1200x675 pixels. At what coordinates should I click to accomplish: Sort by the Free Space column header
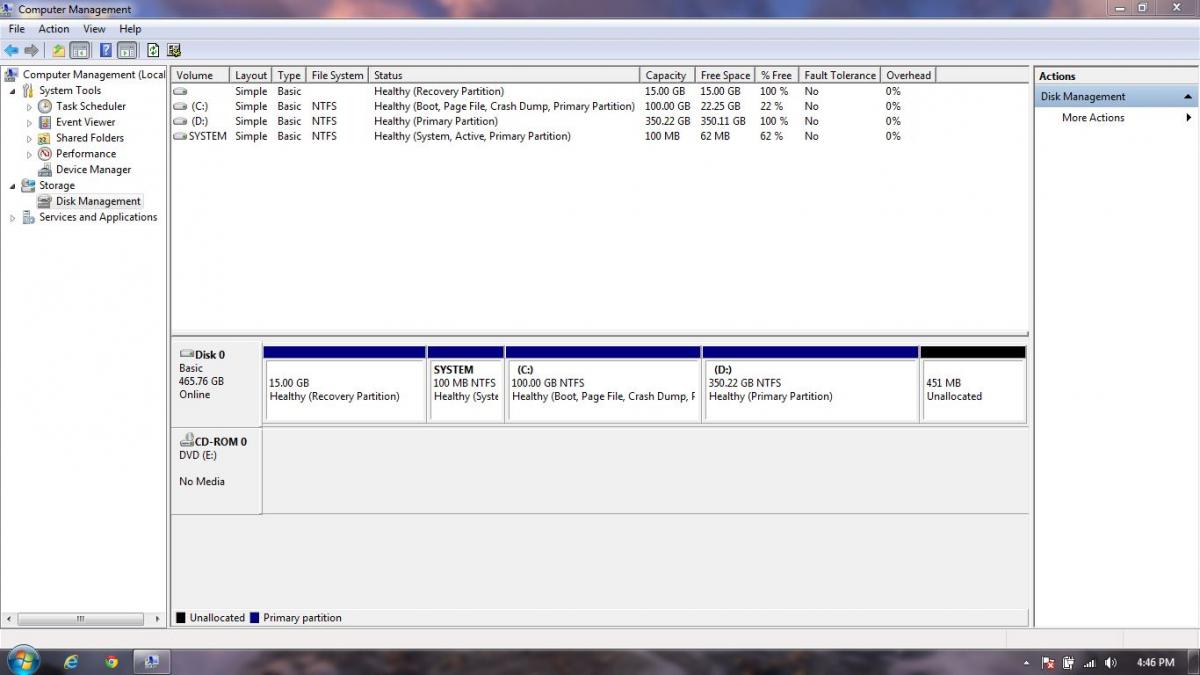coord(725,75)
